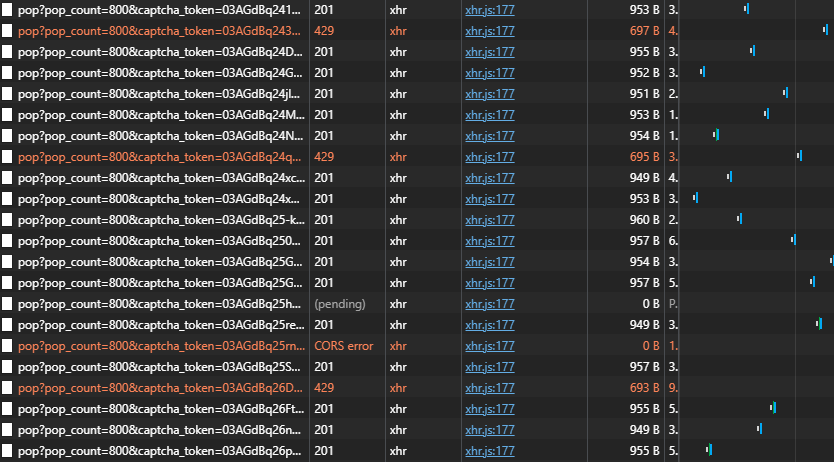Select request name ending 03AGdBq24D...

[x=160, y=52]
